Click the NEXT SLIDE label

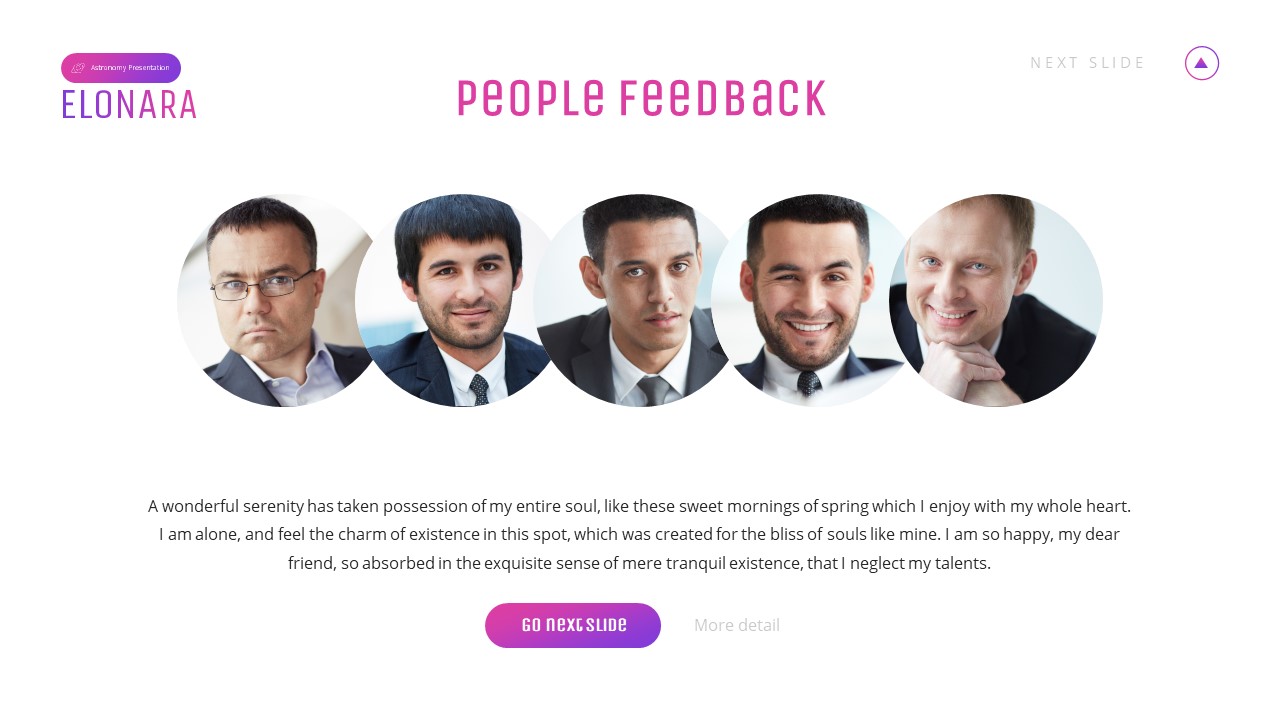tap(1087, 63)
